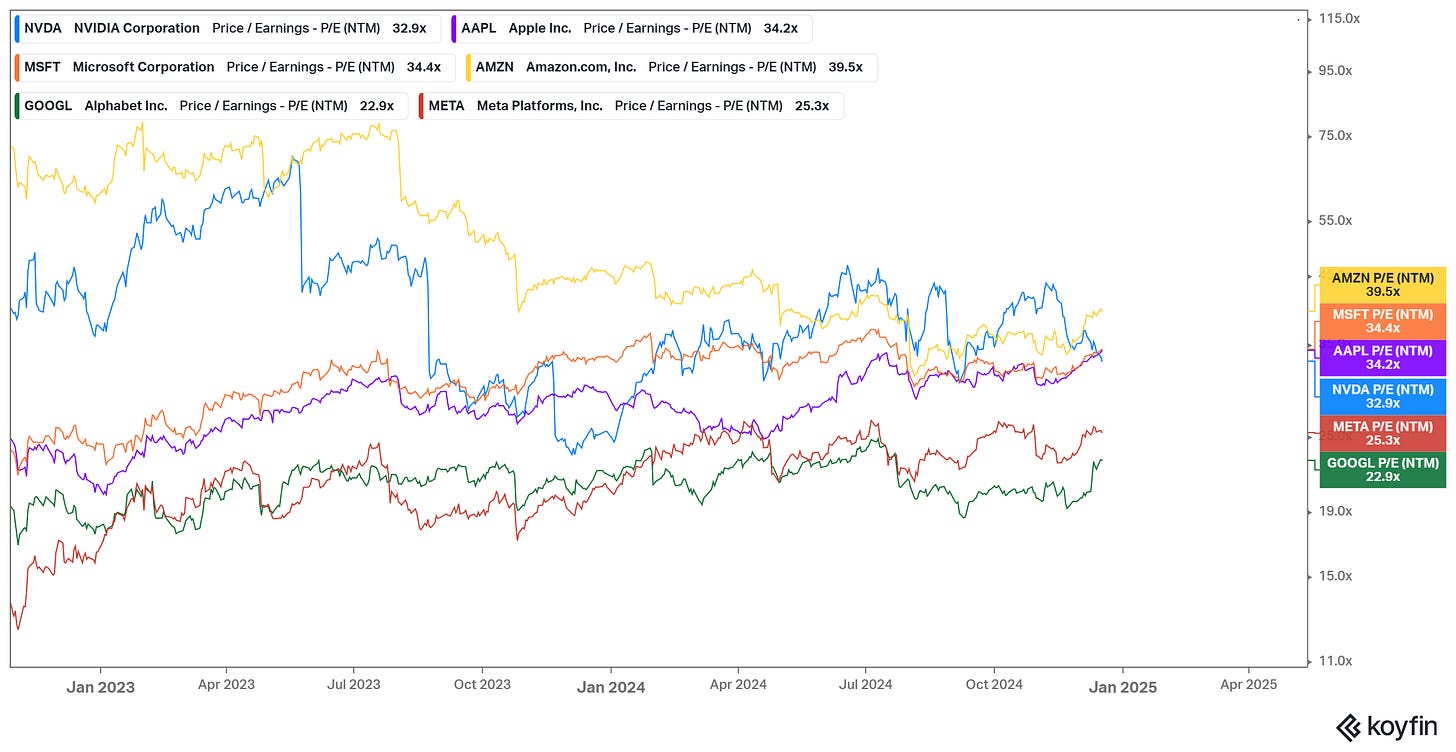Image resolution: width=1456 pixels, height=752 pixels.
Task: Click the 'Oct 2023' x-axis label
Action: (482, 685)
